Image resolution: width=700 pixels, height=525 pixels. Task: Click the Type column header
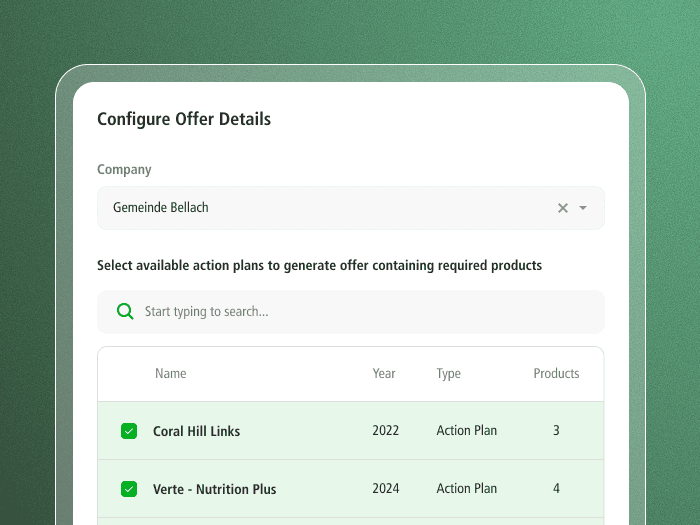[x=448, y=374]
